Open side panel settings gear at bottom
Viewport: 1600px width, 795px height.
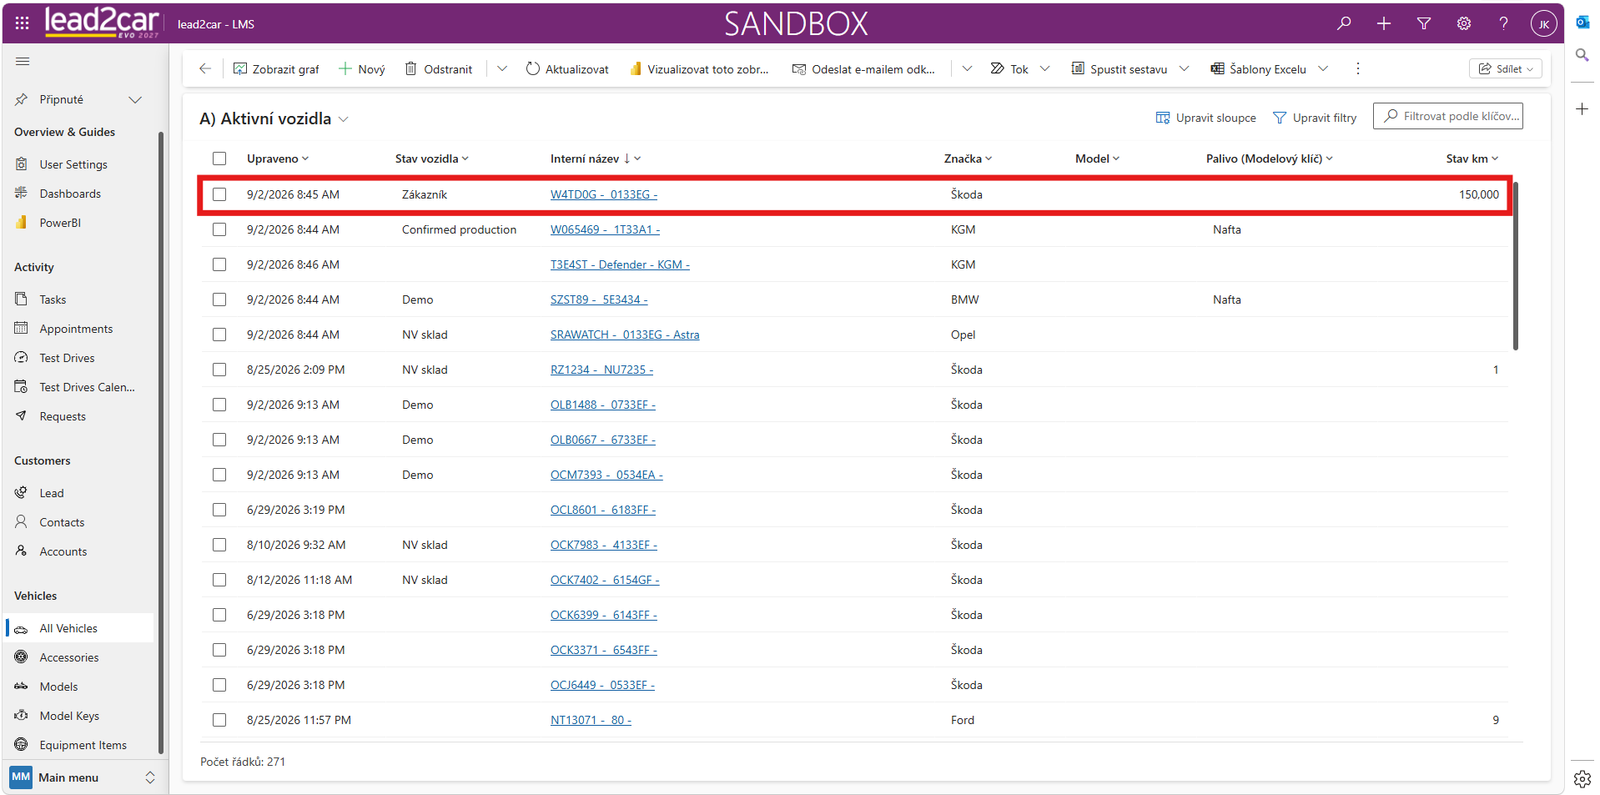pos(1582,779)
